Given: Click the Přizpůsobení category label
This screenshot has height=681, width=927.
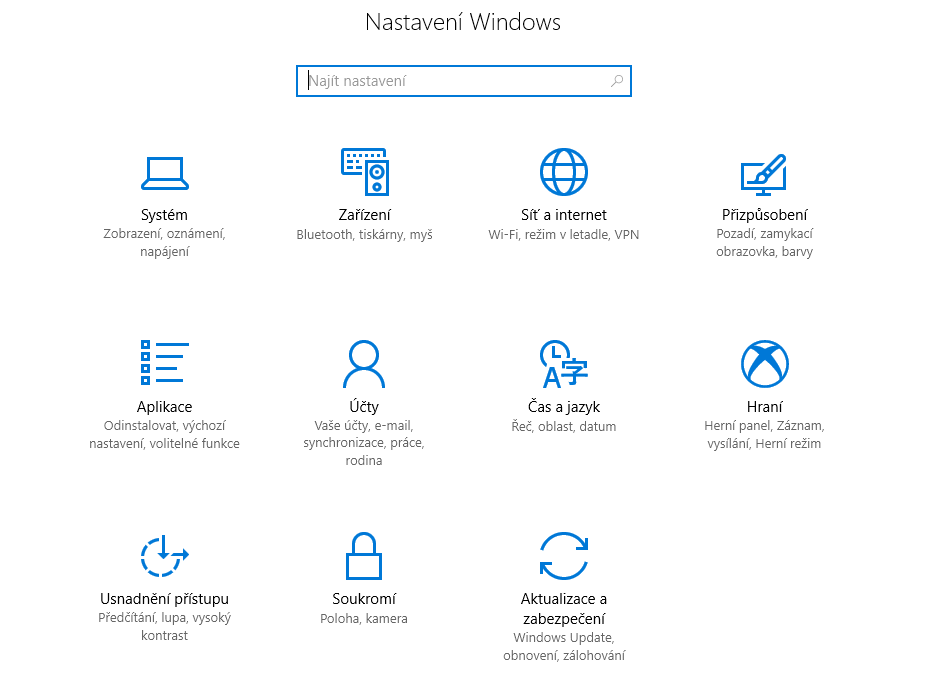Looking at the screenshot, I should (764, 215).
